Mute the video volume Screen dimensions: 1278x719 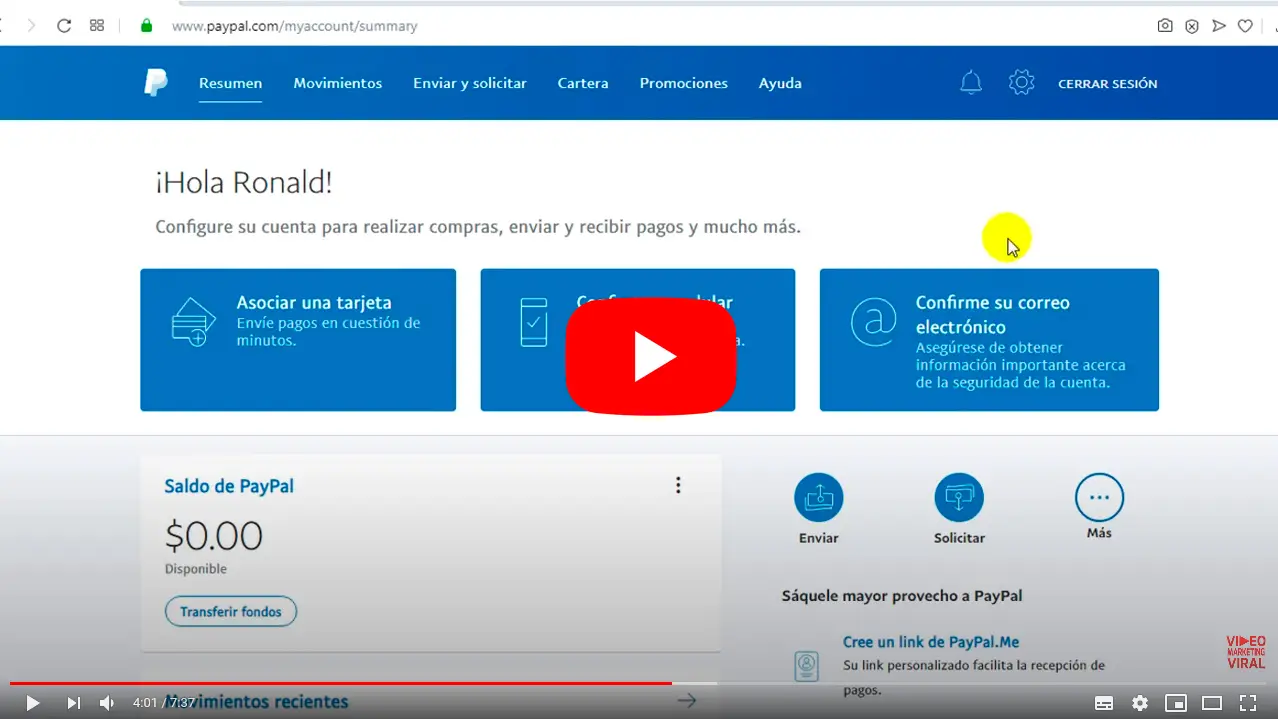[x=107, y=703]
